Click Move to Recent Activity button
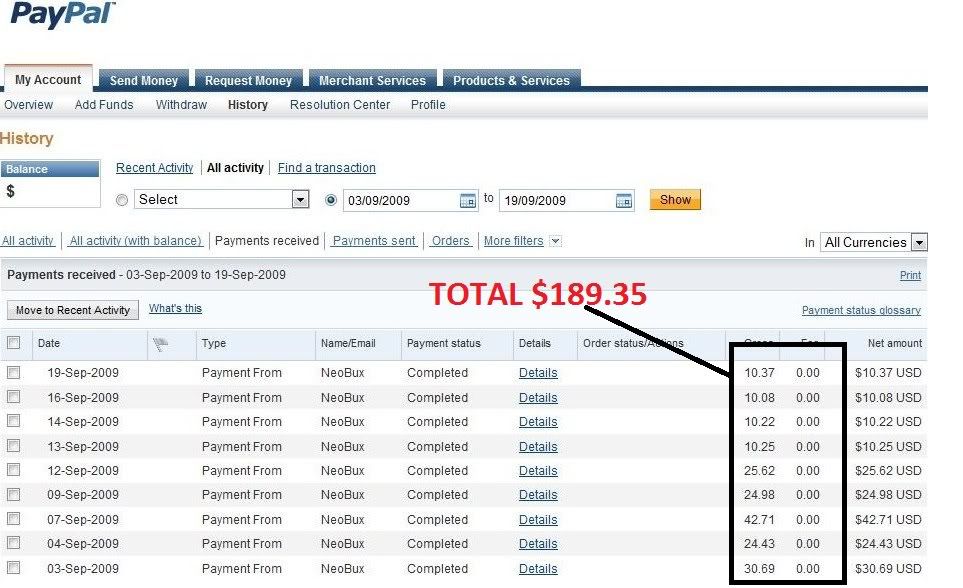The image size is (963, 588). (x=73, y=310)
